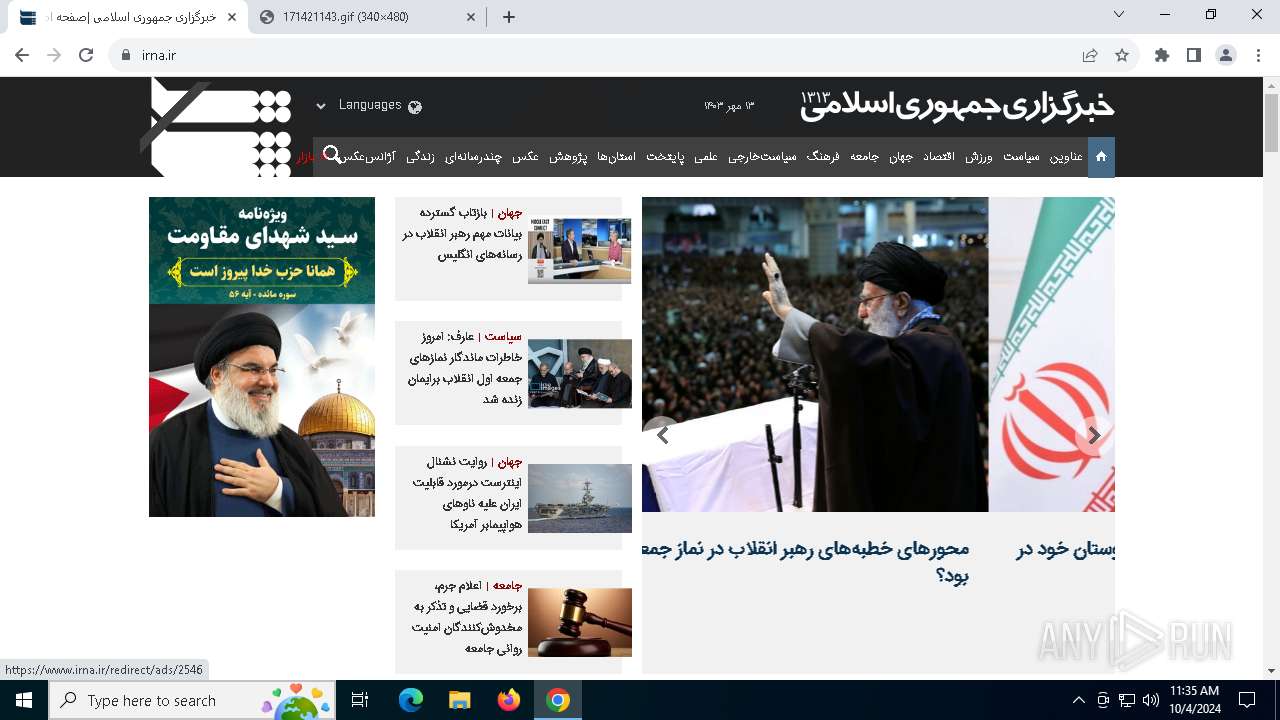
Task: Reload the irna.ir page
Action: click(x=86, y=55)
